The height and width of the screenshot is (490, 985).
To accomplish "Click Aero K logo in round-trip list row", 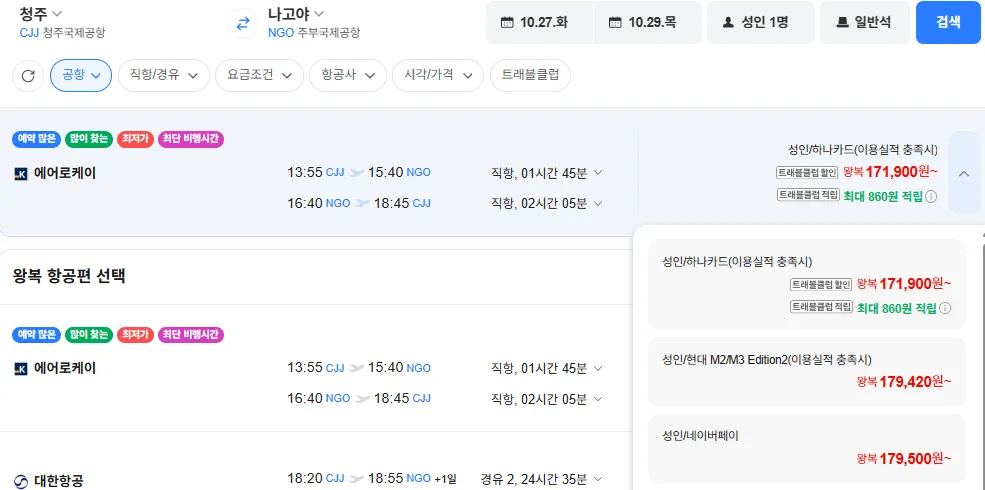I will [20, 369].
